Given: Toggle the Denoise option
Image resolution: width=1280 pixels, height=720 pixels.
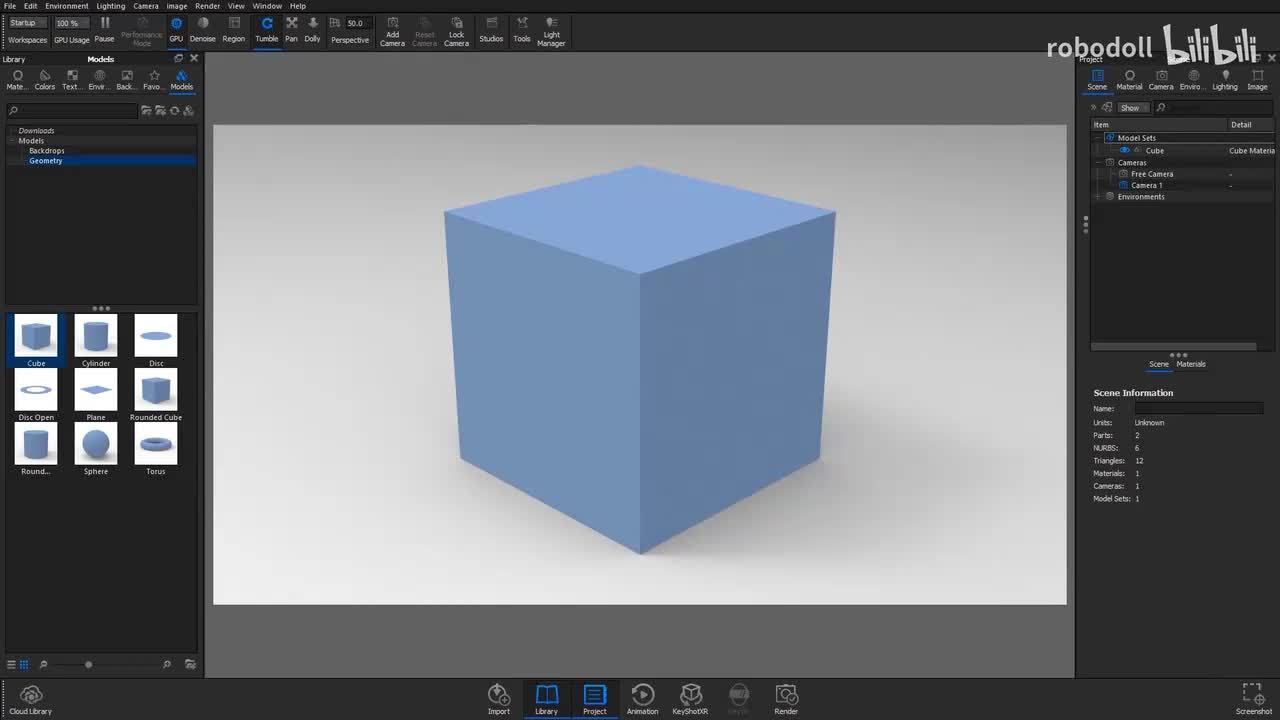Looking at the screenshot, I should tap(203, 29).
